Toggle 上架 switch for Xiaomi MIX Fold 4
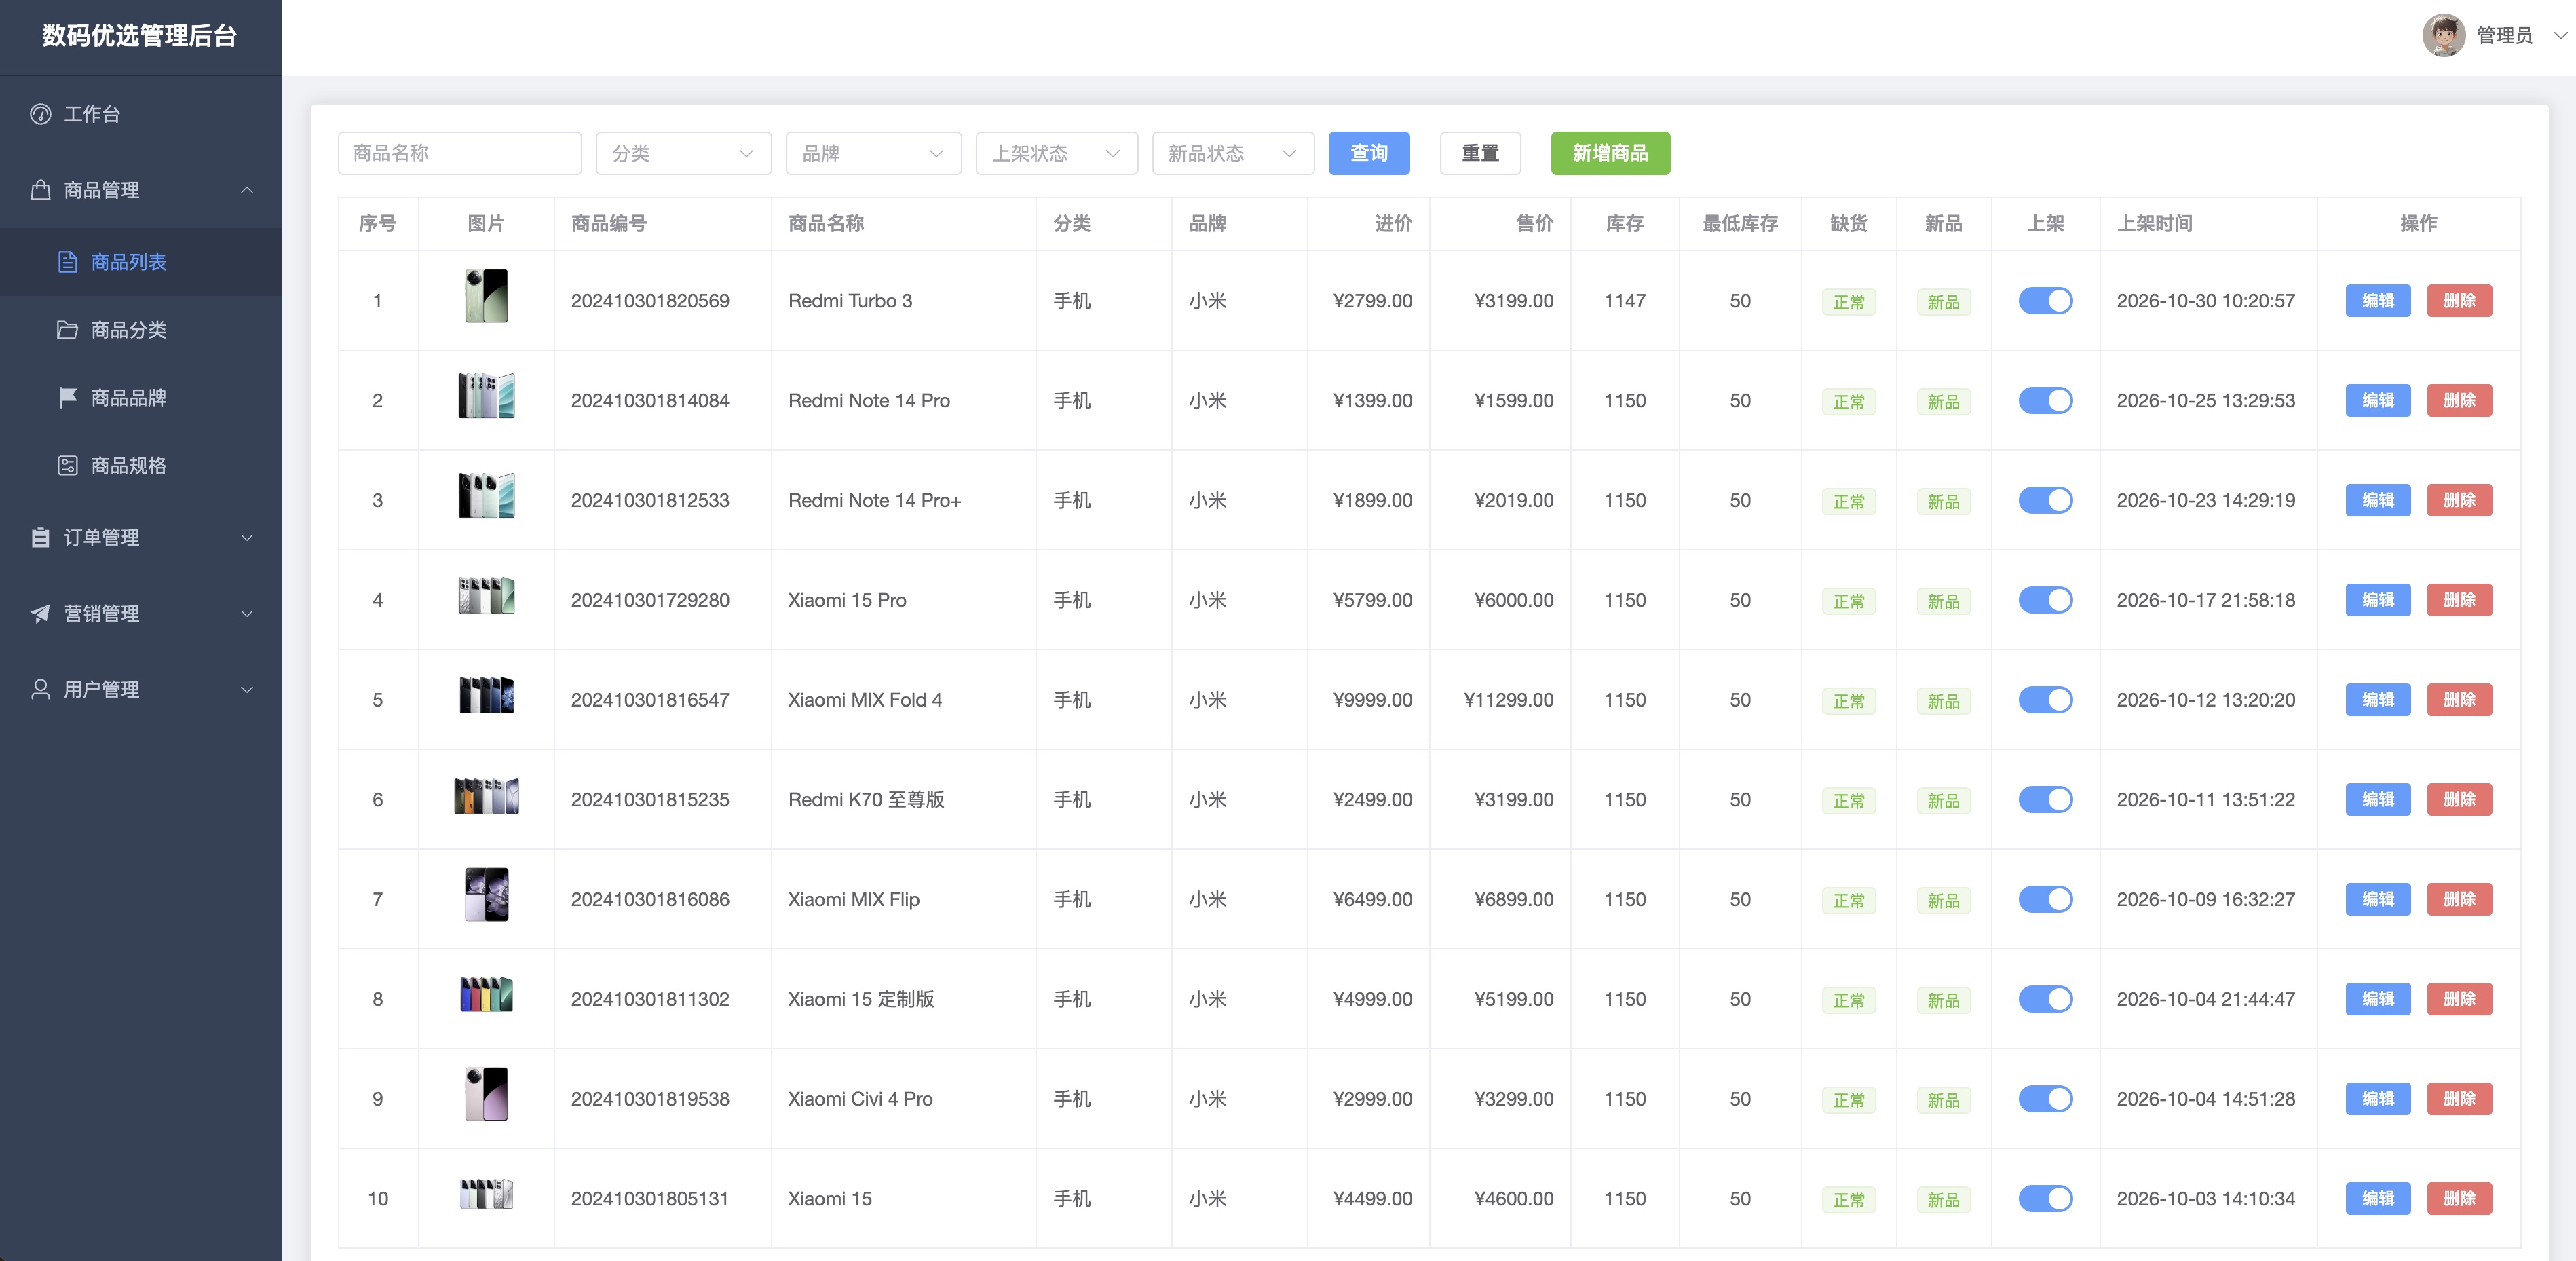Viewport: 2576px width, 1261px height. point(2045,700)
